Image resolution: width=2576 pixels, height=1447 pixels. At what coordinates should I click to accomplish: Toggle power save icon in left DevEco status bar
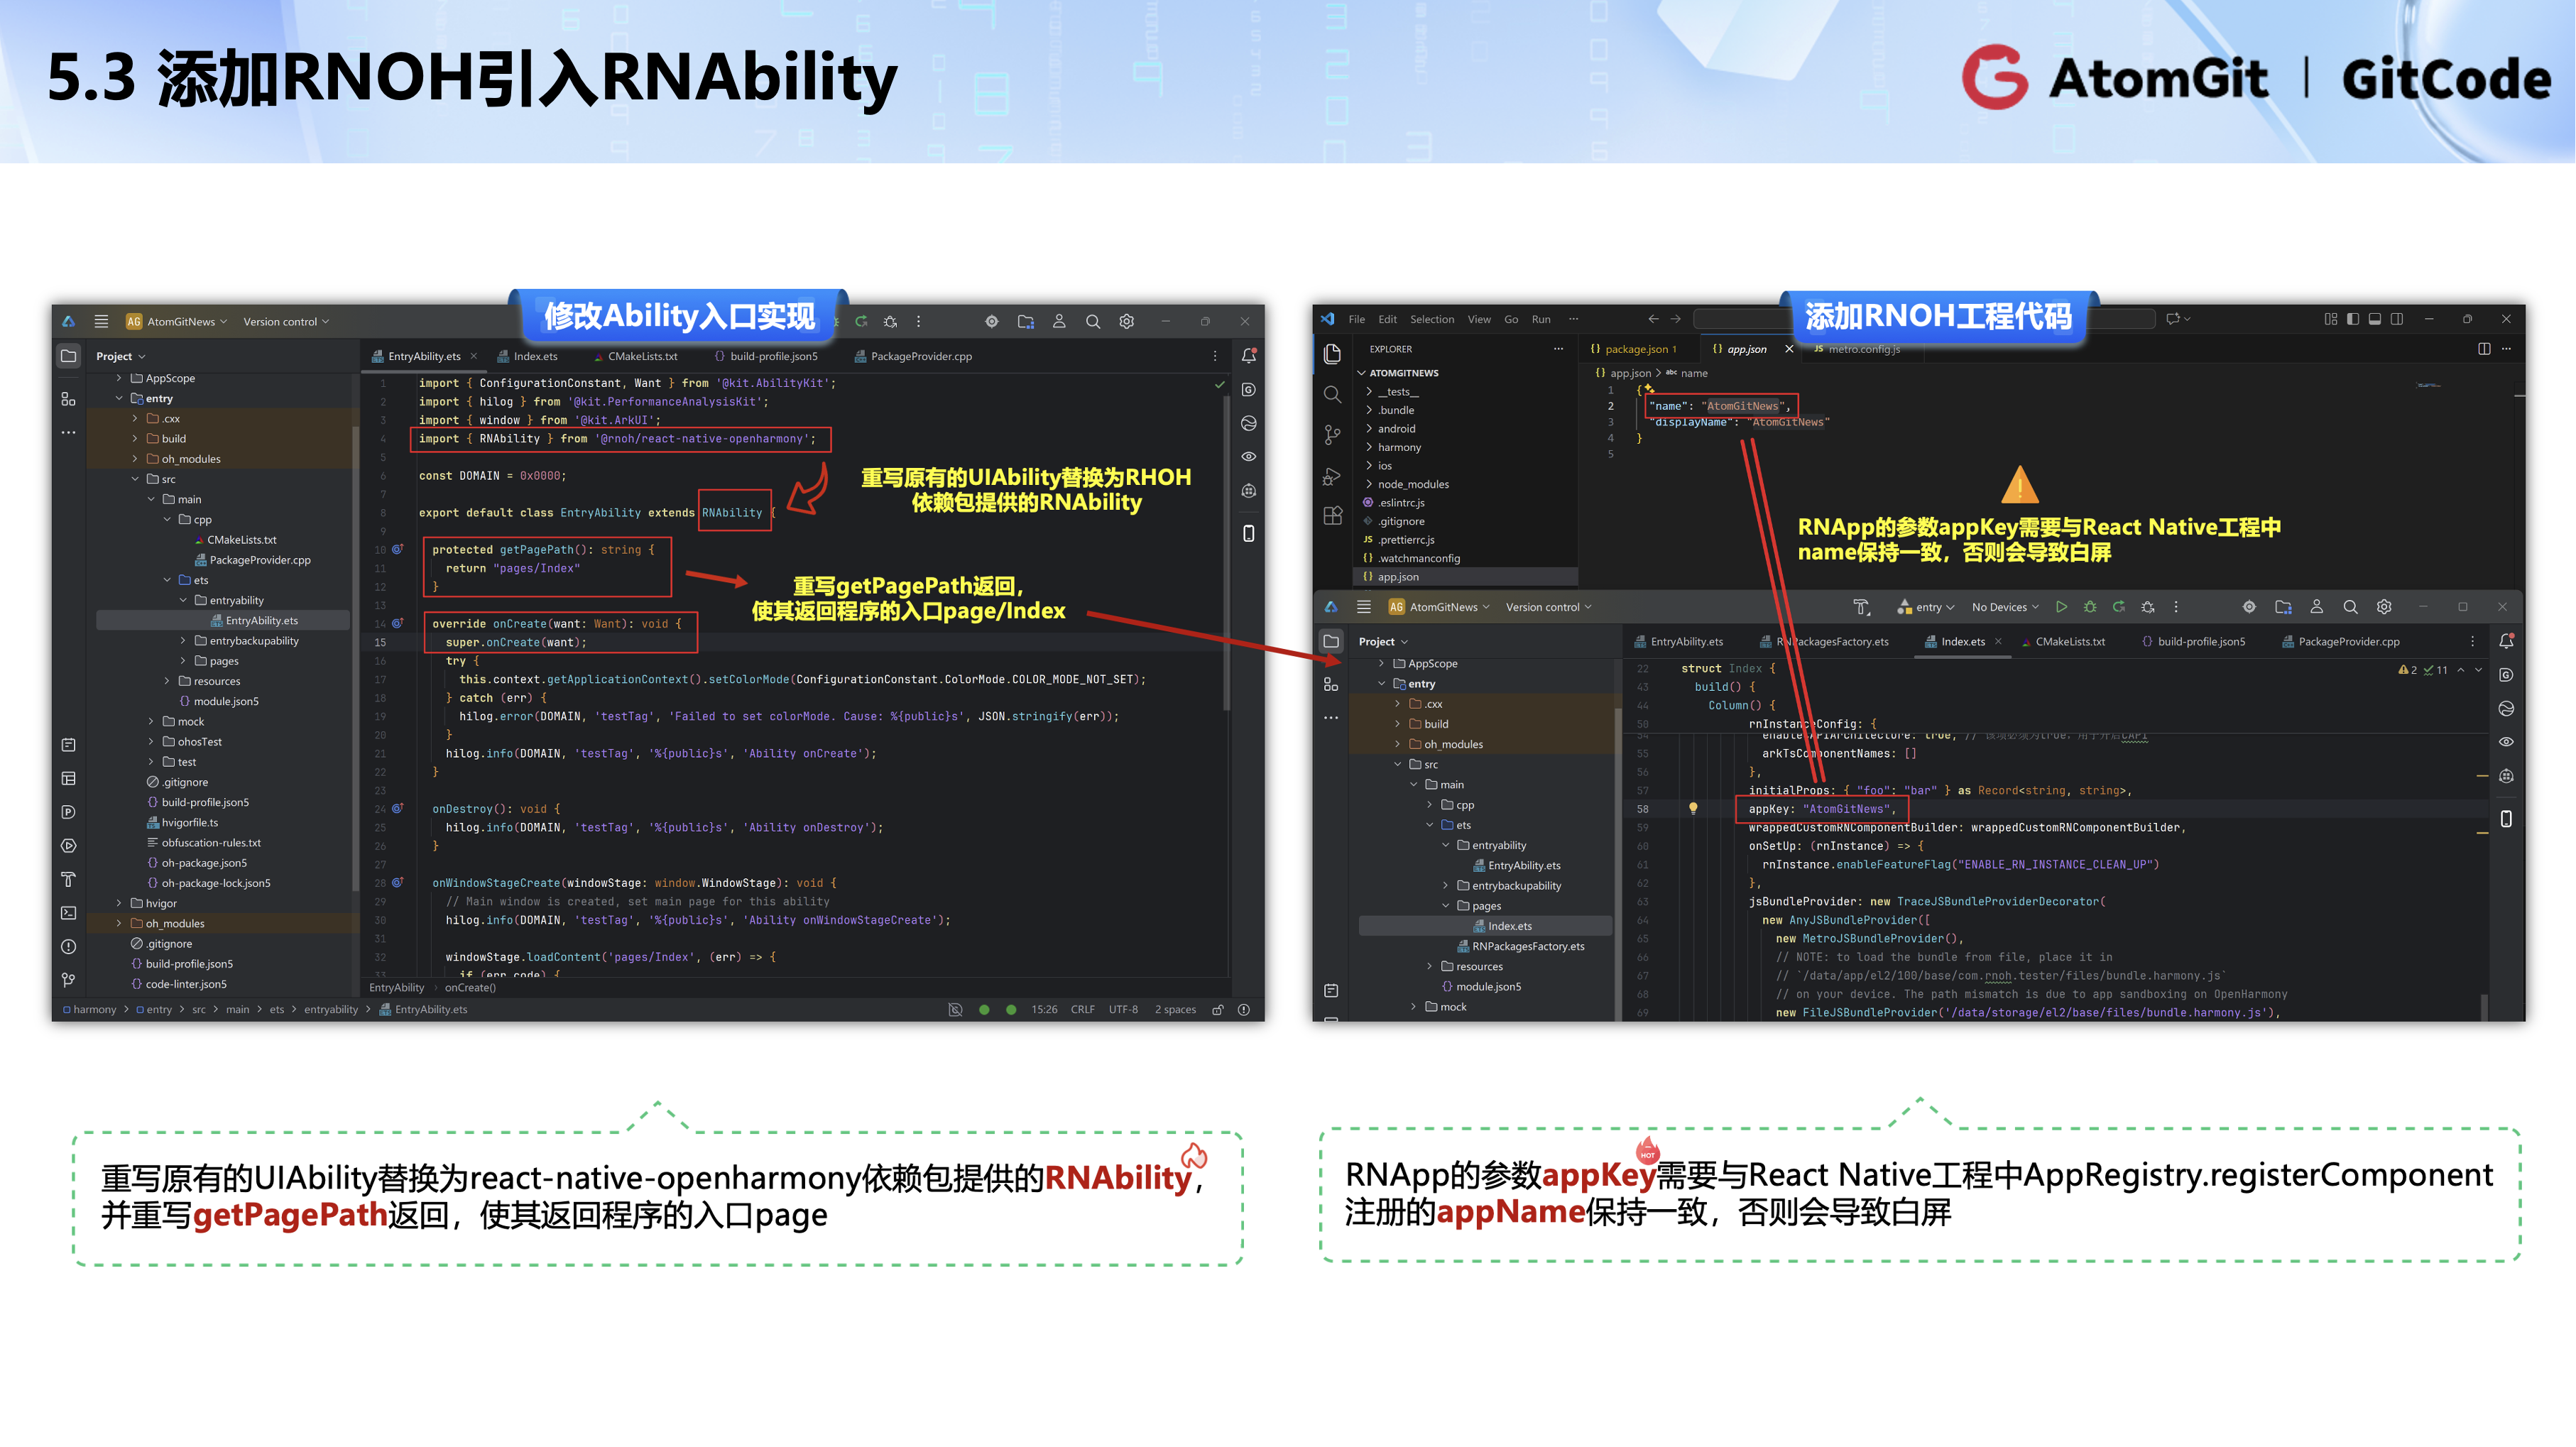click(955, 1010)
